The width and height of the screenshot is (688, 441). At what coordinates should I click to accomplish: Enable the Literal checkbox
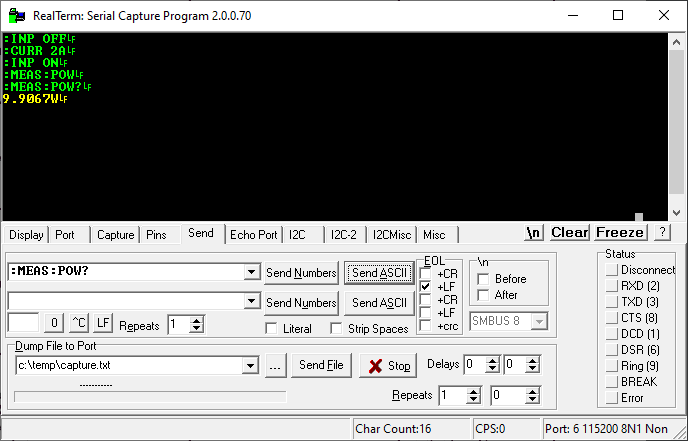pyautogui.click(x=272, y=328)
